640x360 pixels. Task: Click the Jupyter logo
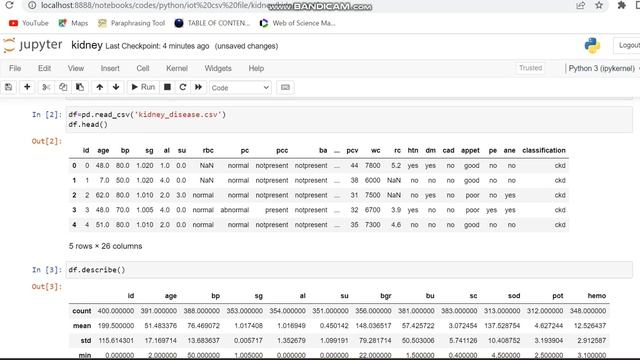click(33, 45)
